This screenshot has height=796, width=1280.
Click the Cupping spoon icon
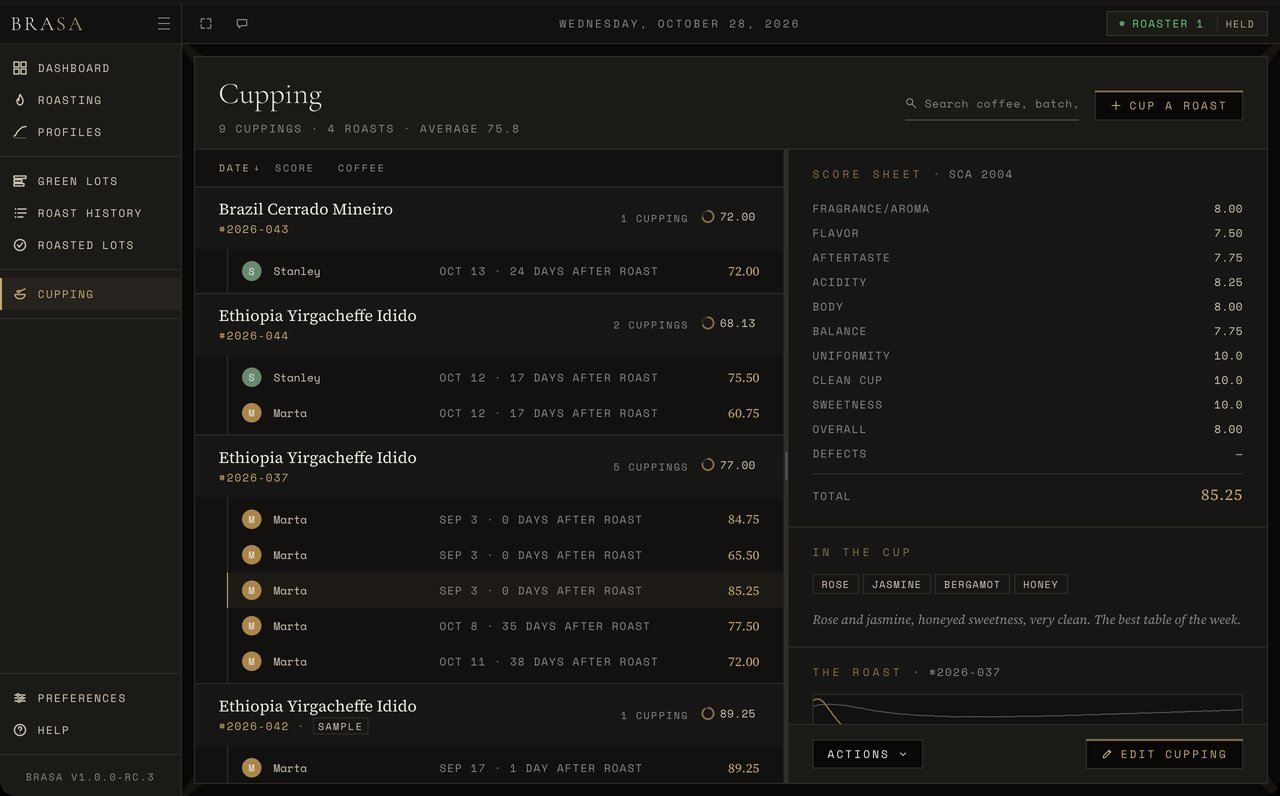[20, 294]
